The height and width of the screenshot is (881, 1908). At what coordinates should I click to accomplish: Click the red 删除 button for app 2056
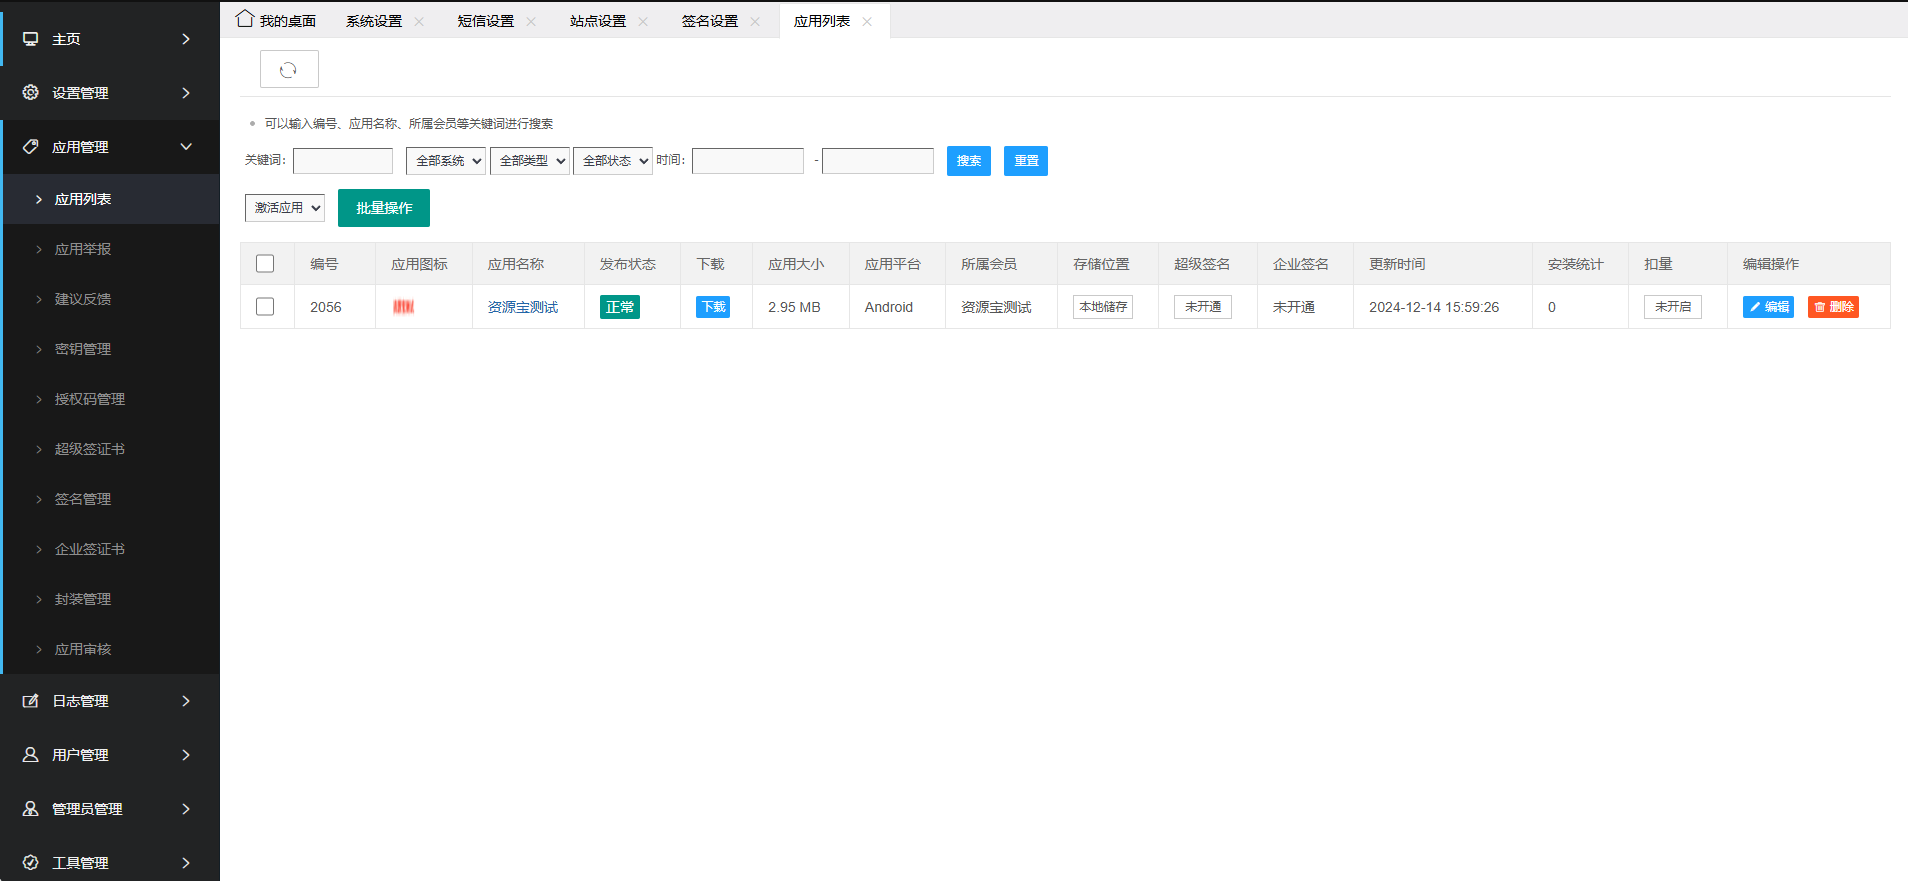[1833, 307]
